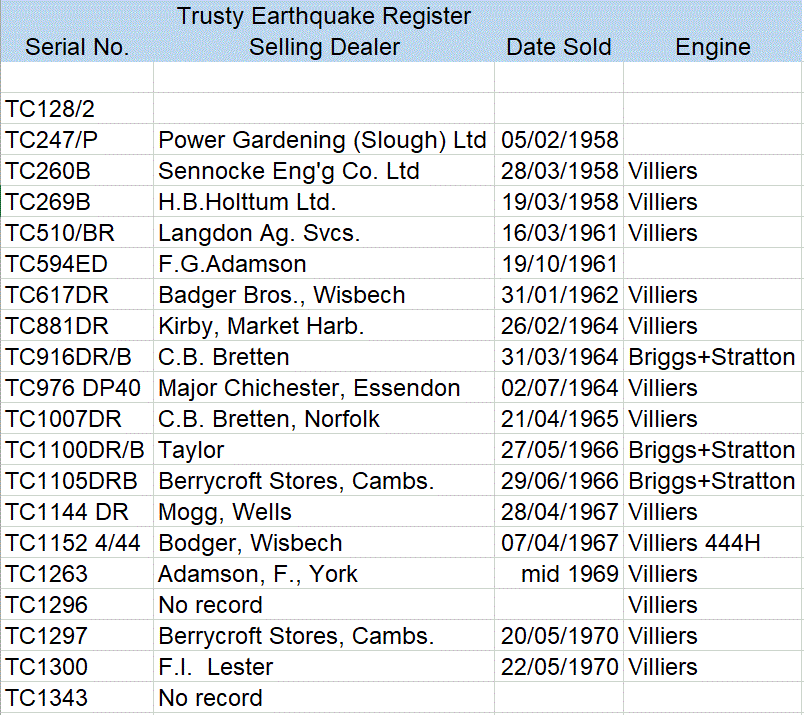Select the Trusty Earthquake Register title cell
This screenshot has height=715, width=804.
[324, 16]
